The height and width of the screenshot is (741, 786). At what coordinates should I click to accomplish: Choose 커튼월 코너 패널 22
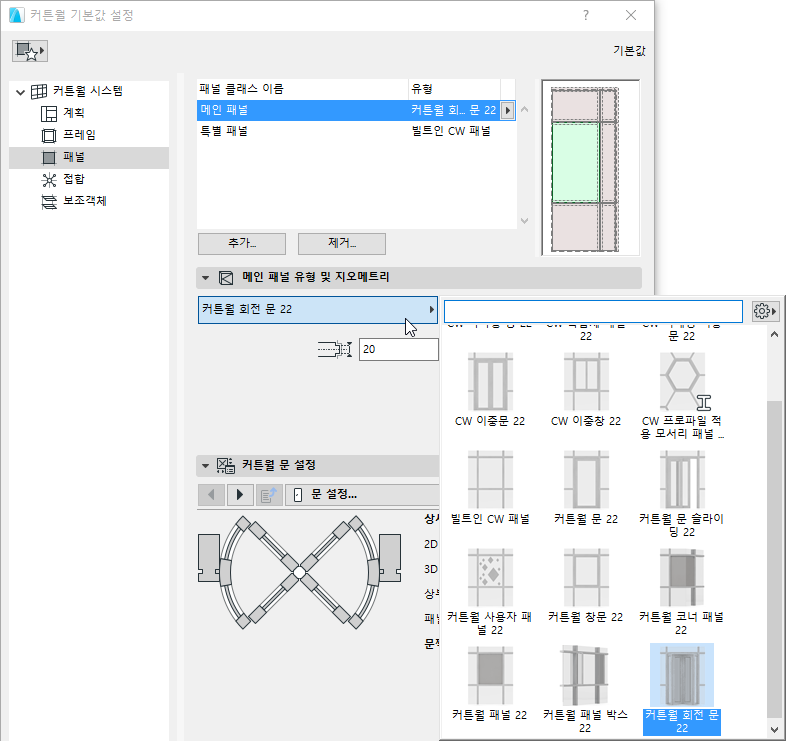click(682, 592)
